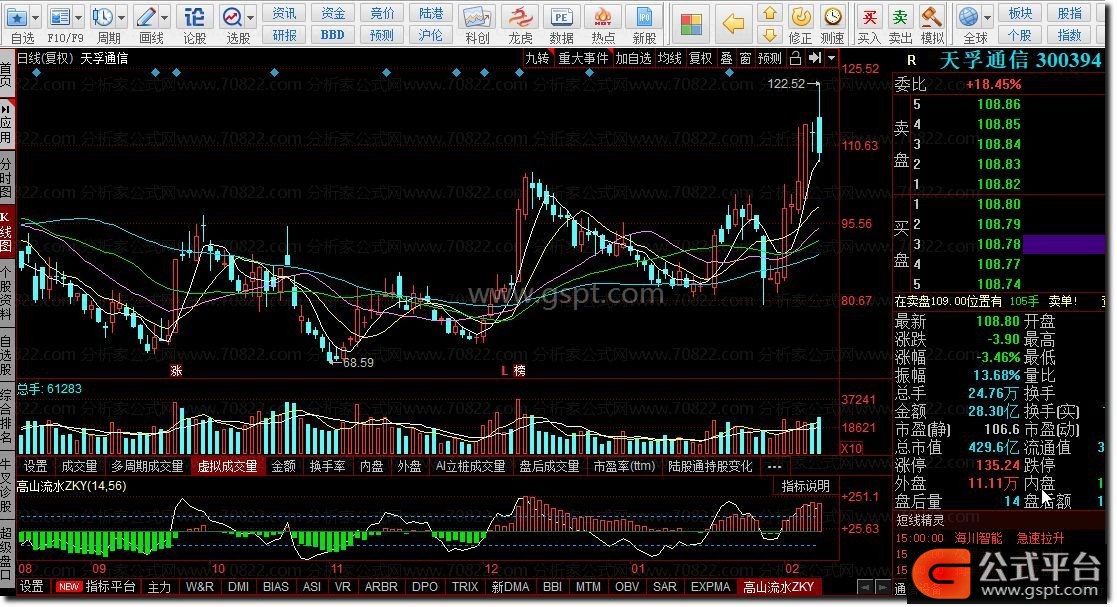
Task: Toggle 重大事件 major events display
Action: tap(583, 58)
